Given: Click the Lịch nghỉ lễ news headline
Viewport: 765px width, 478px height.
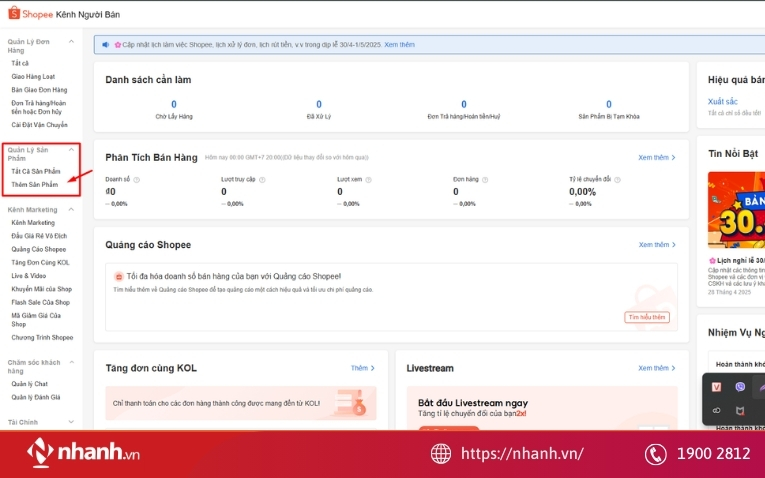Looking at the screenshot, I should click(x=737, y=260).
